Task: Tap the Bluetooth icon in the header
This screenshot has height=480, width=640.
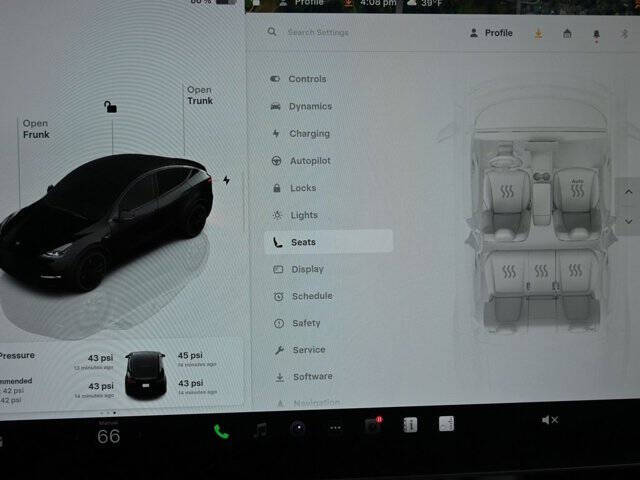Action: (624, 33)
